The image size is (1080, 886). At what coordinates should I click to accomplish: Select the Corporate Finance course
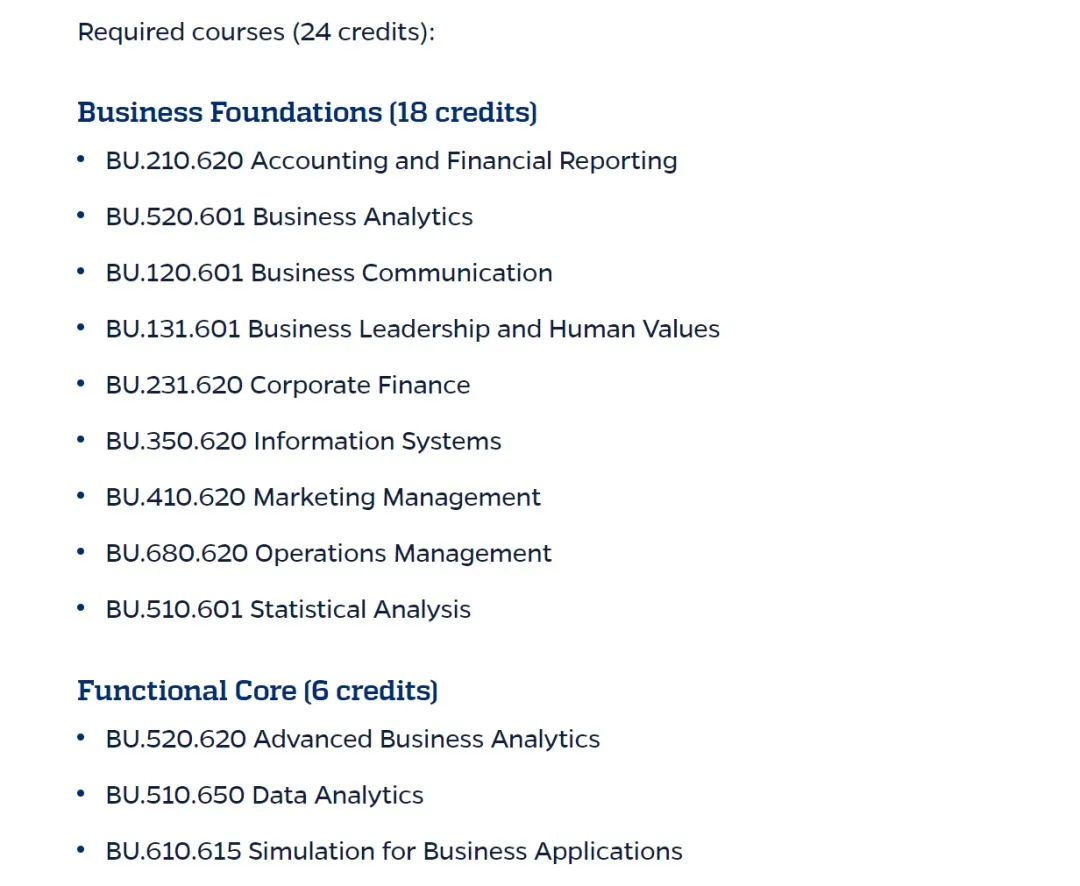click(288, 385)
